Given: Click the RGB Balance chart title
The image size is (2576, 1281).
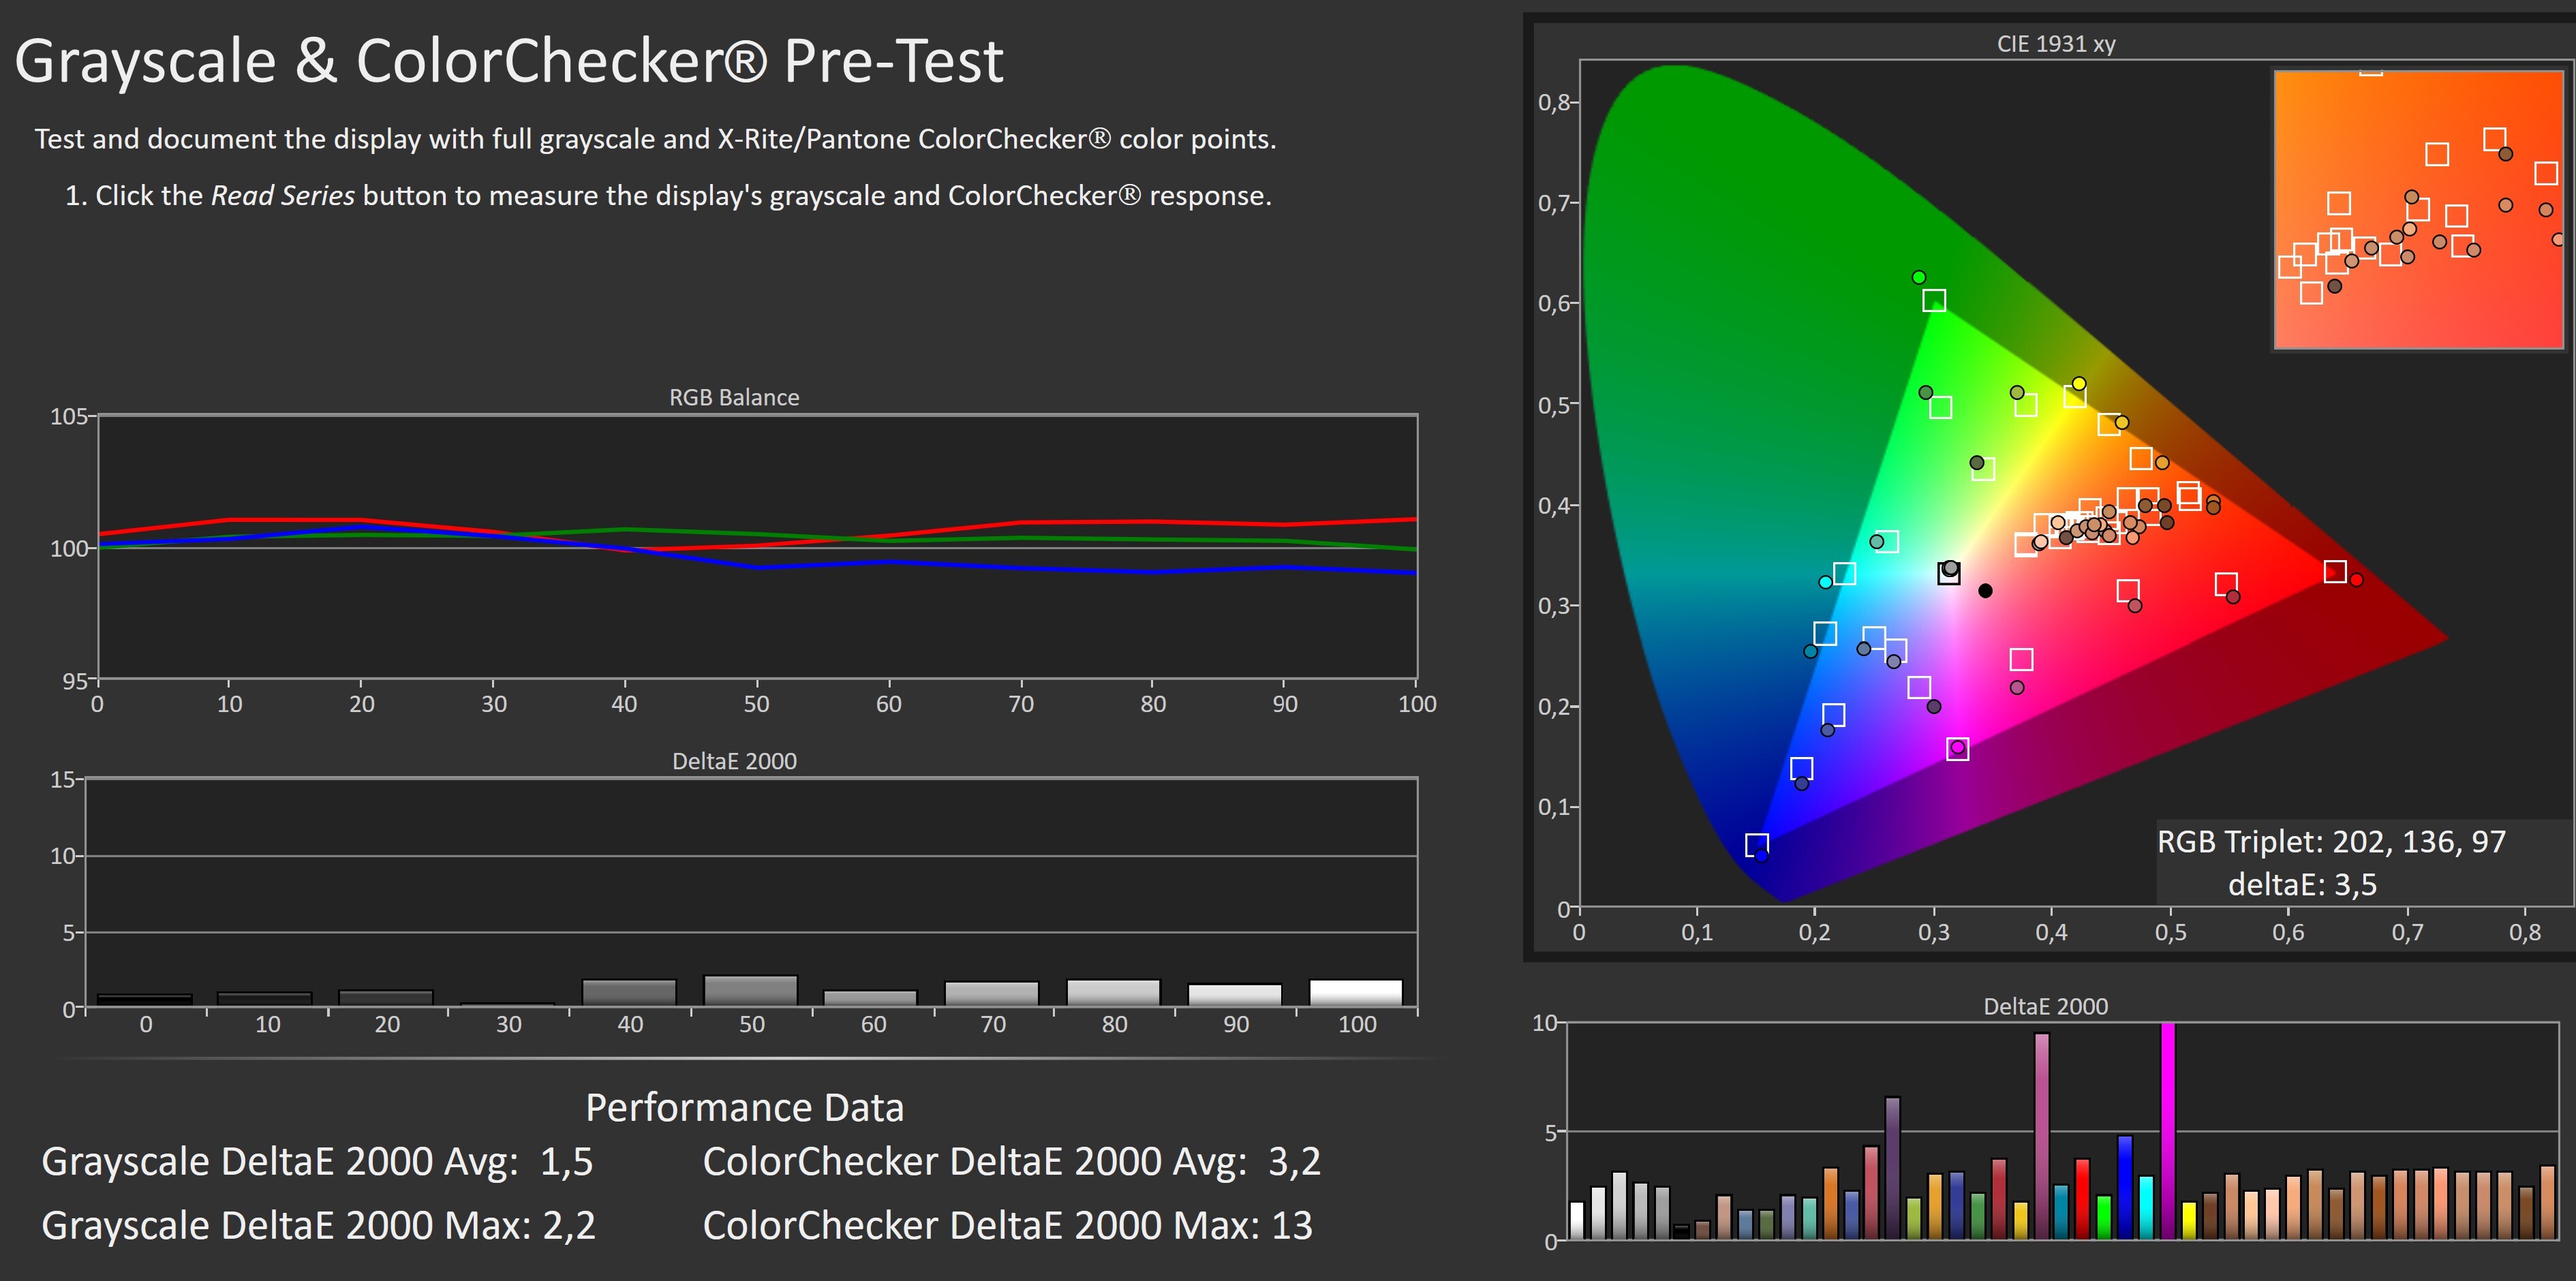Looking at the screenshot, I should (734, 397).
